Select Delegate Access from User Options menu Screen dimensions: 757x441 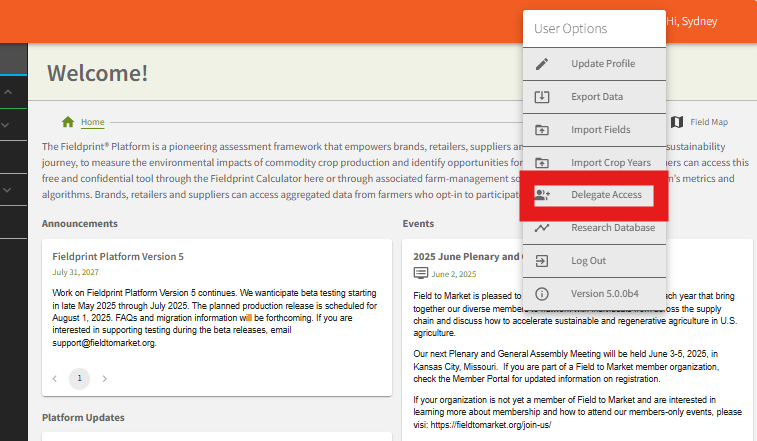[x=606, y=195]
